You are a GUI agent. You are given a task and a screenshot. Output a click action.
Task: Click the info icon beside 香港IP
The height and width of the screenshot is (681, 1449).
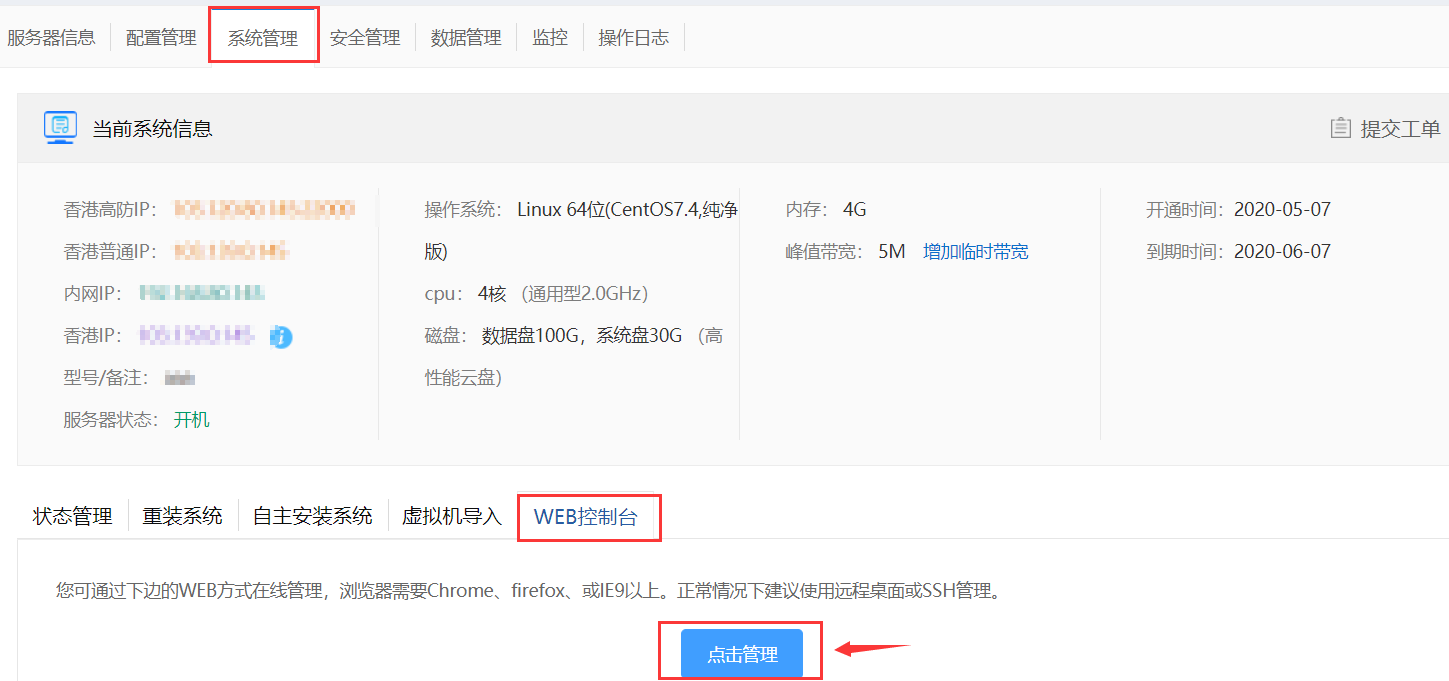click(x=281, y=337)
